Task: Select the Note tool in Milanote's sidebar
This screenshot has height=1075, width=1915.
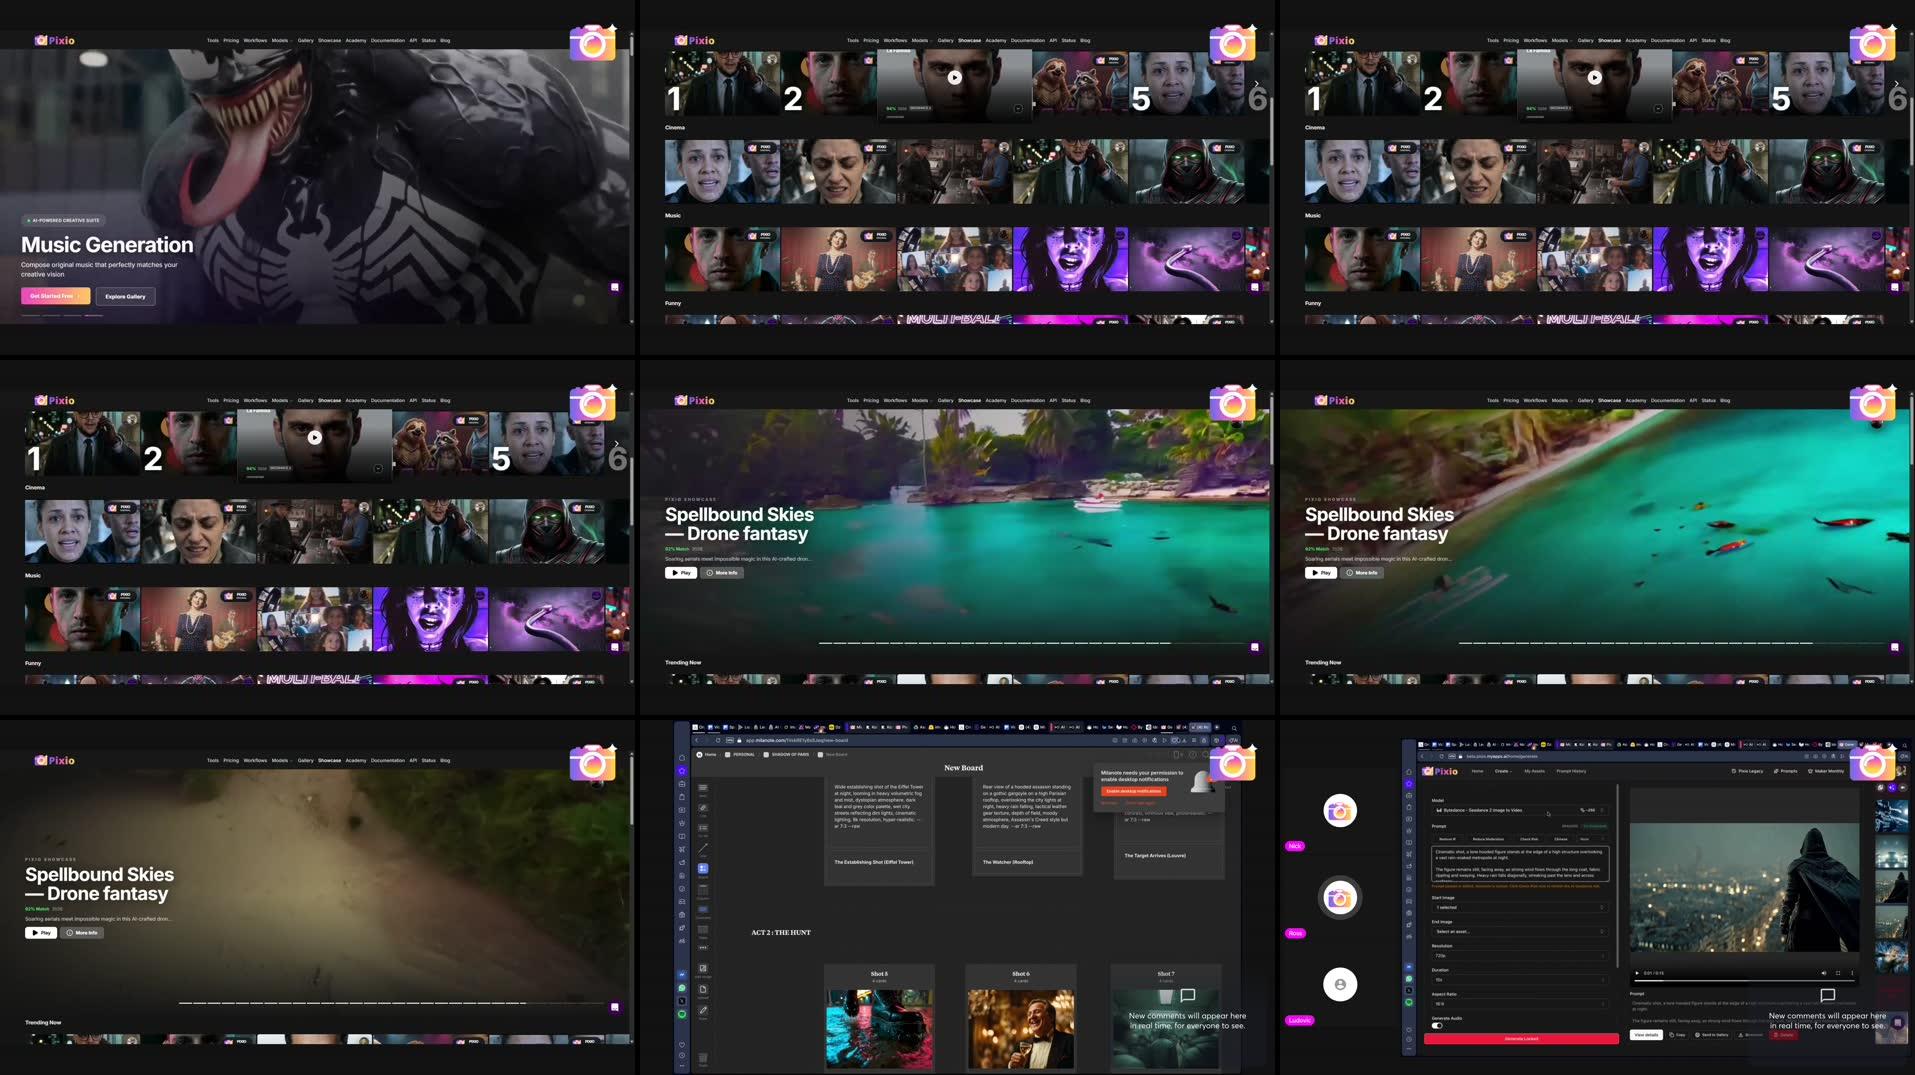Action: (703, 787)
